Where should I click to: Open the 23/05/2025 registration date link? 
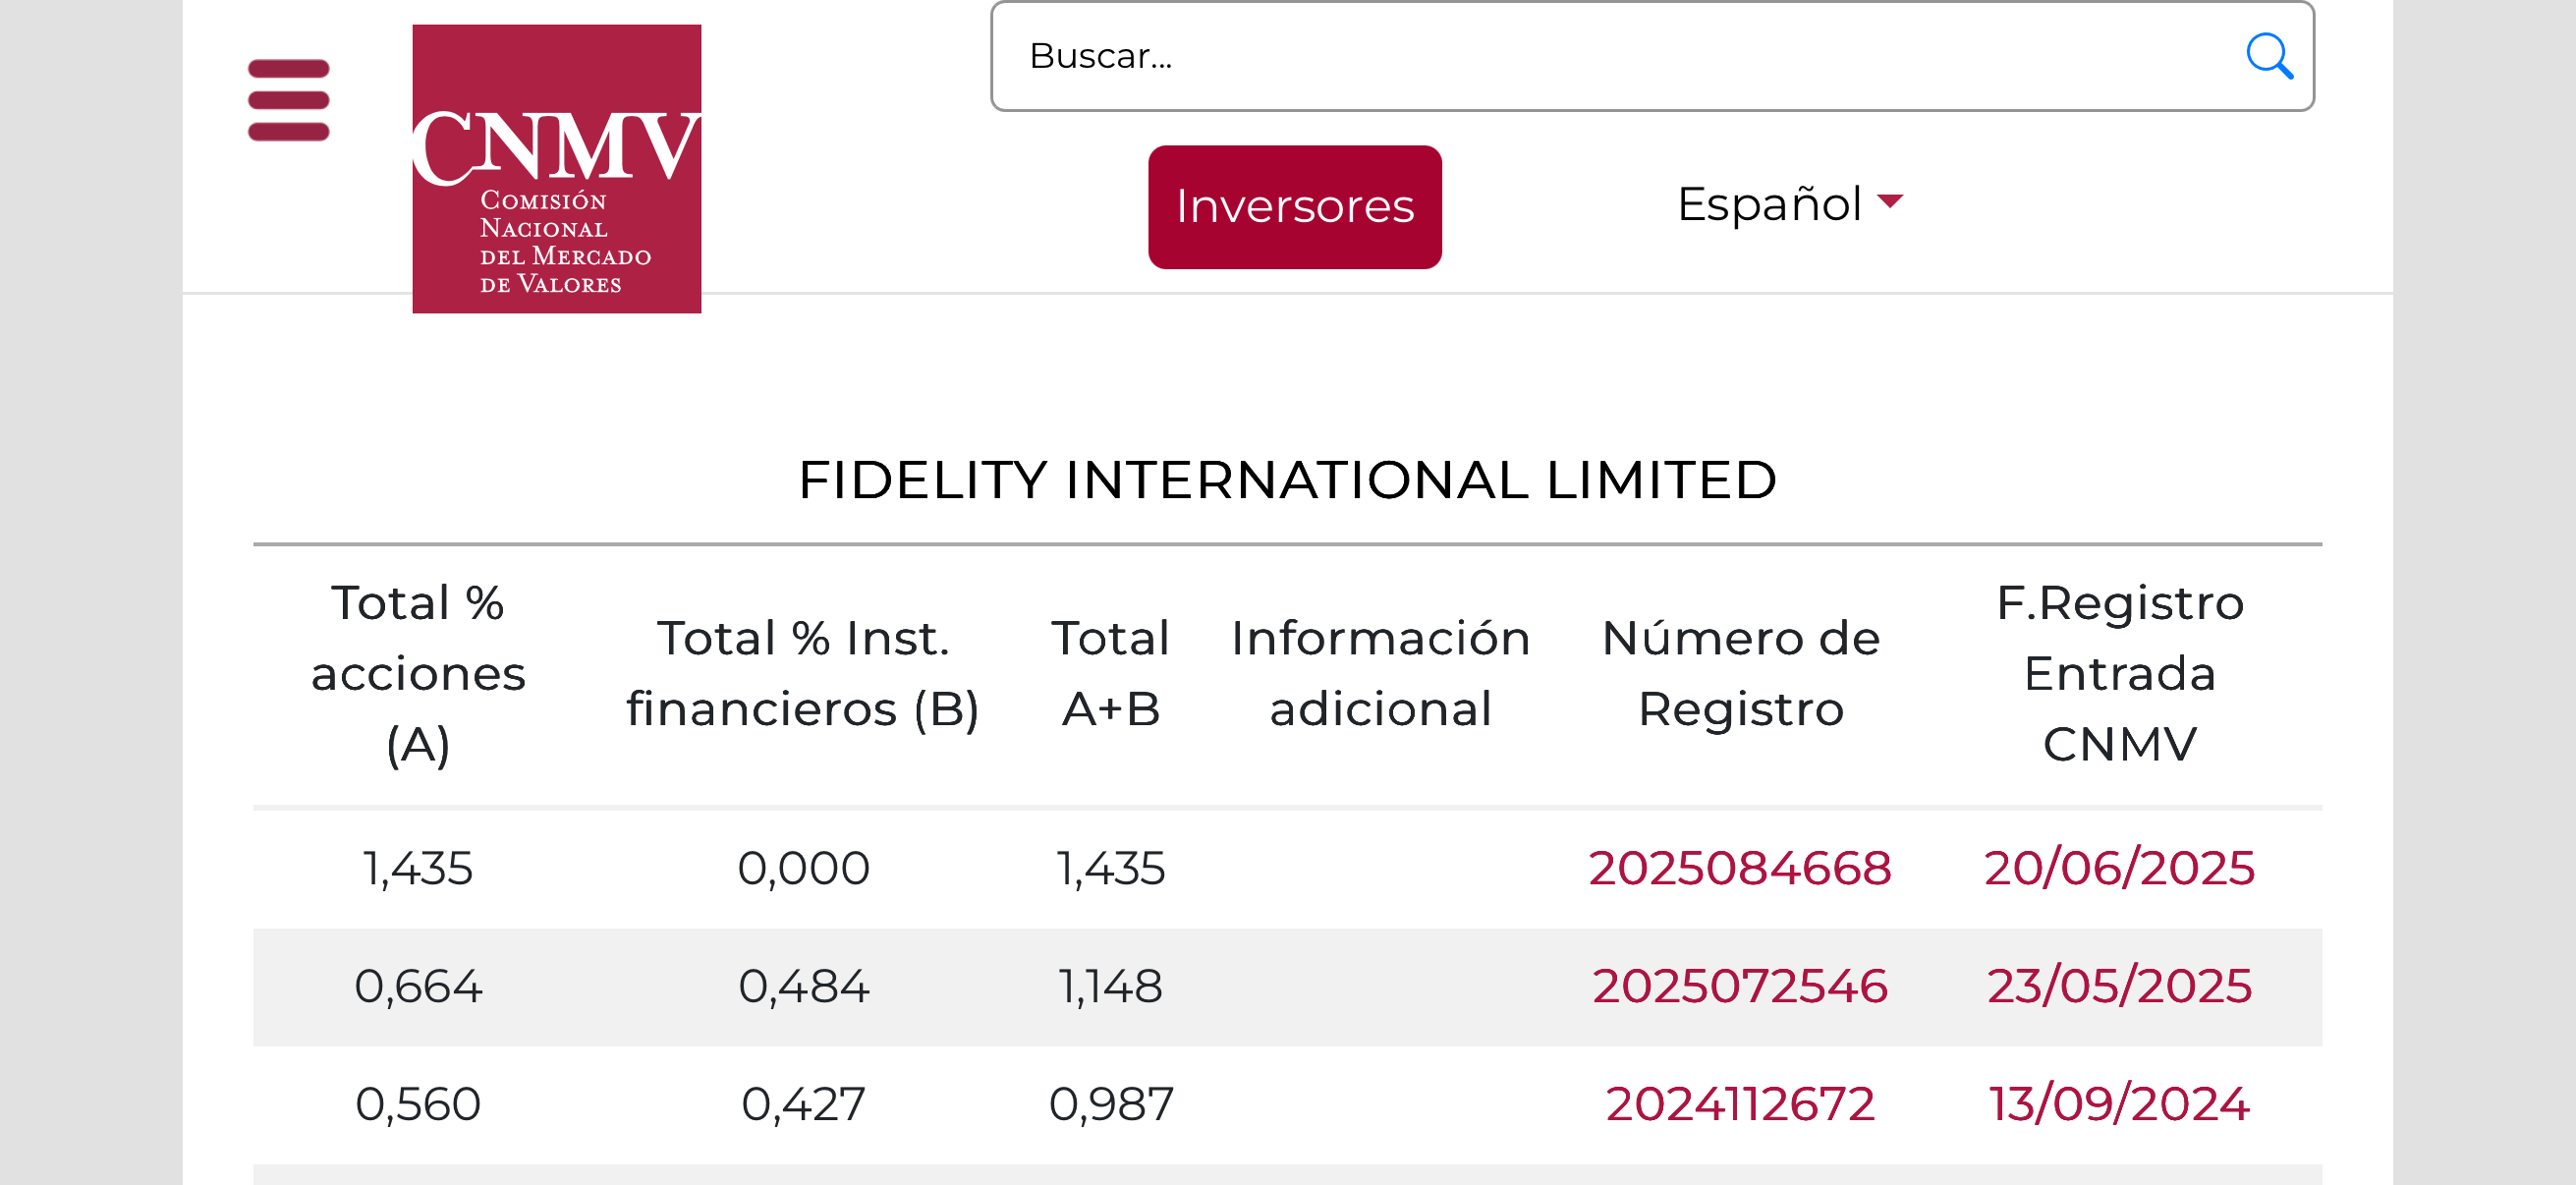click(2119, 986)
